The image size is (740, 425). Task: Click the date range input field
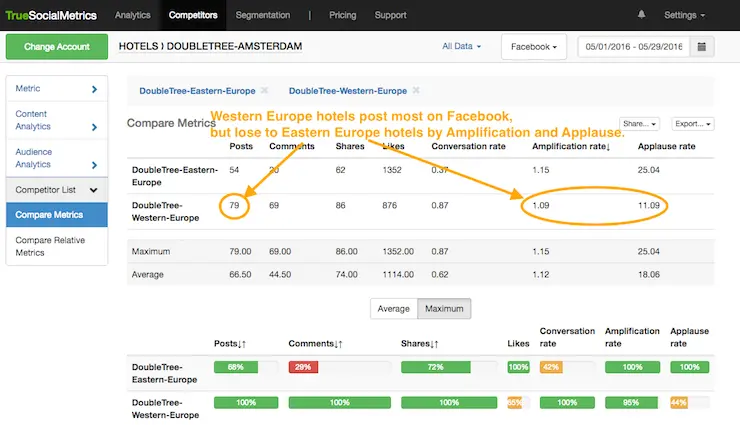[633, 47]
